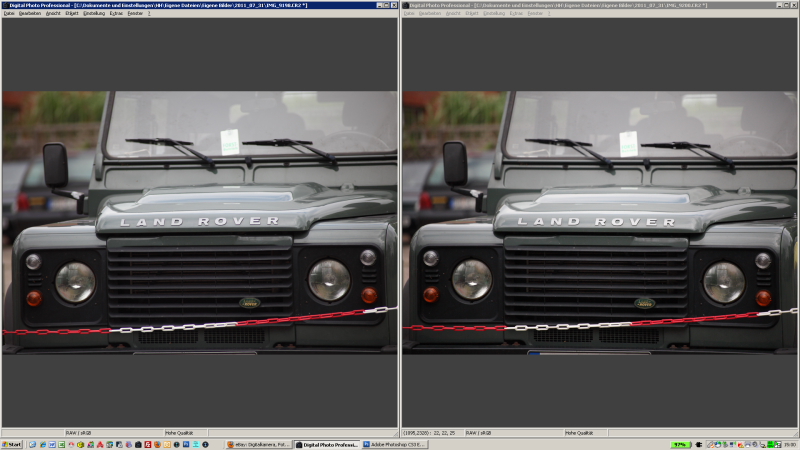Click the red Adobe quick launch icon
Image resolution: width=800 pixels, height=450 pixels.
(x=101, y=445)
